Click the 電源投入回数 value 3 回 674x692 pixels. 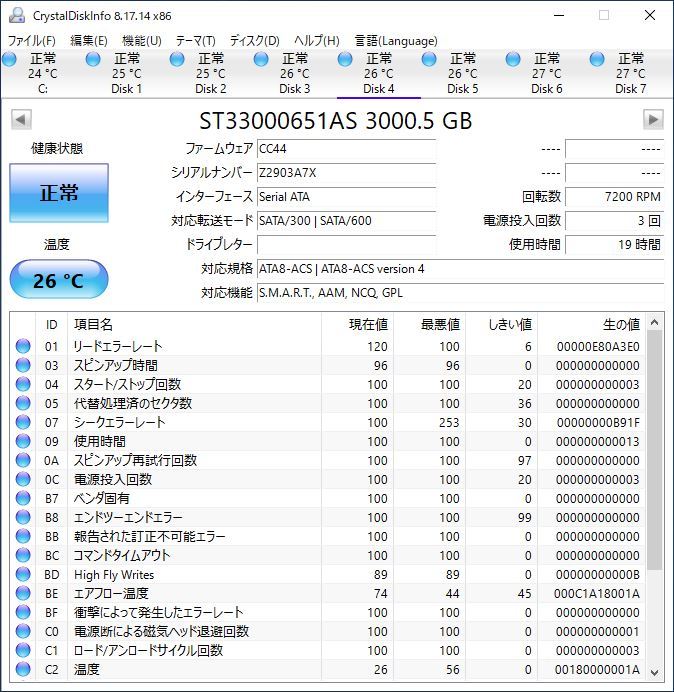(x=614, y=220)
